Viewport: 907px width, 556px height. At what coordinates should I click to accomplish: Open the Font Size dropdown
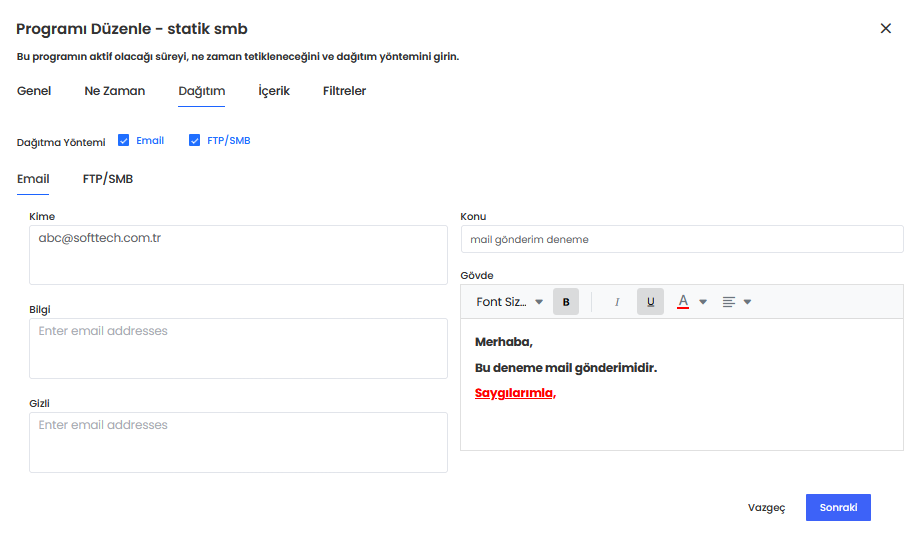(509, 302)
